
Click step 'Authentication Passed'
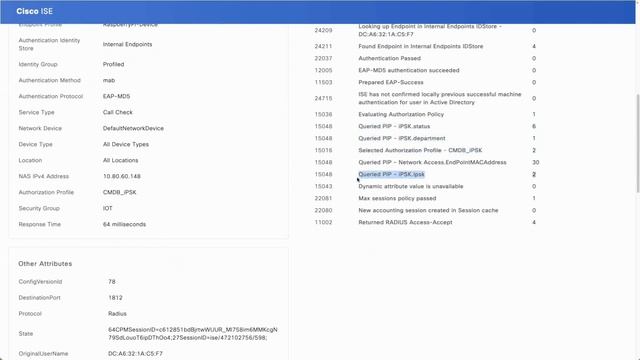point(389,58)
